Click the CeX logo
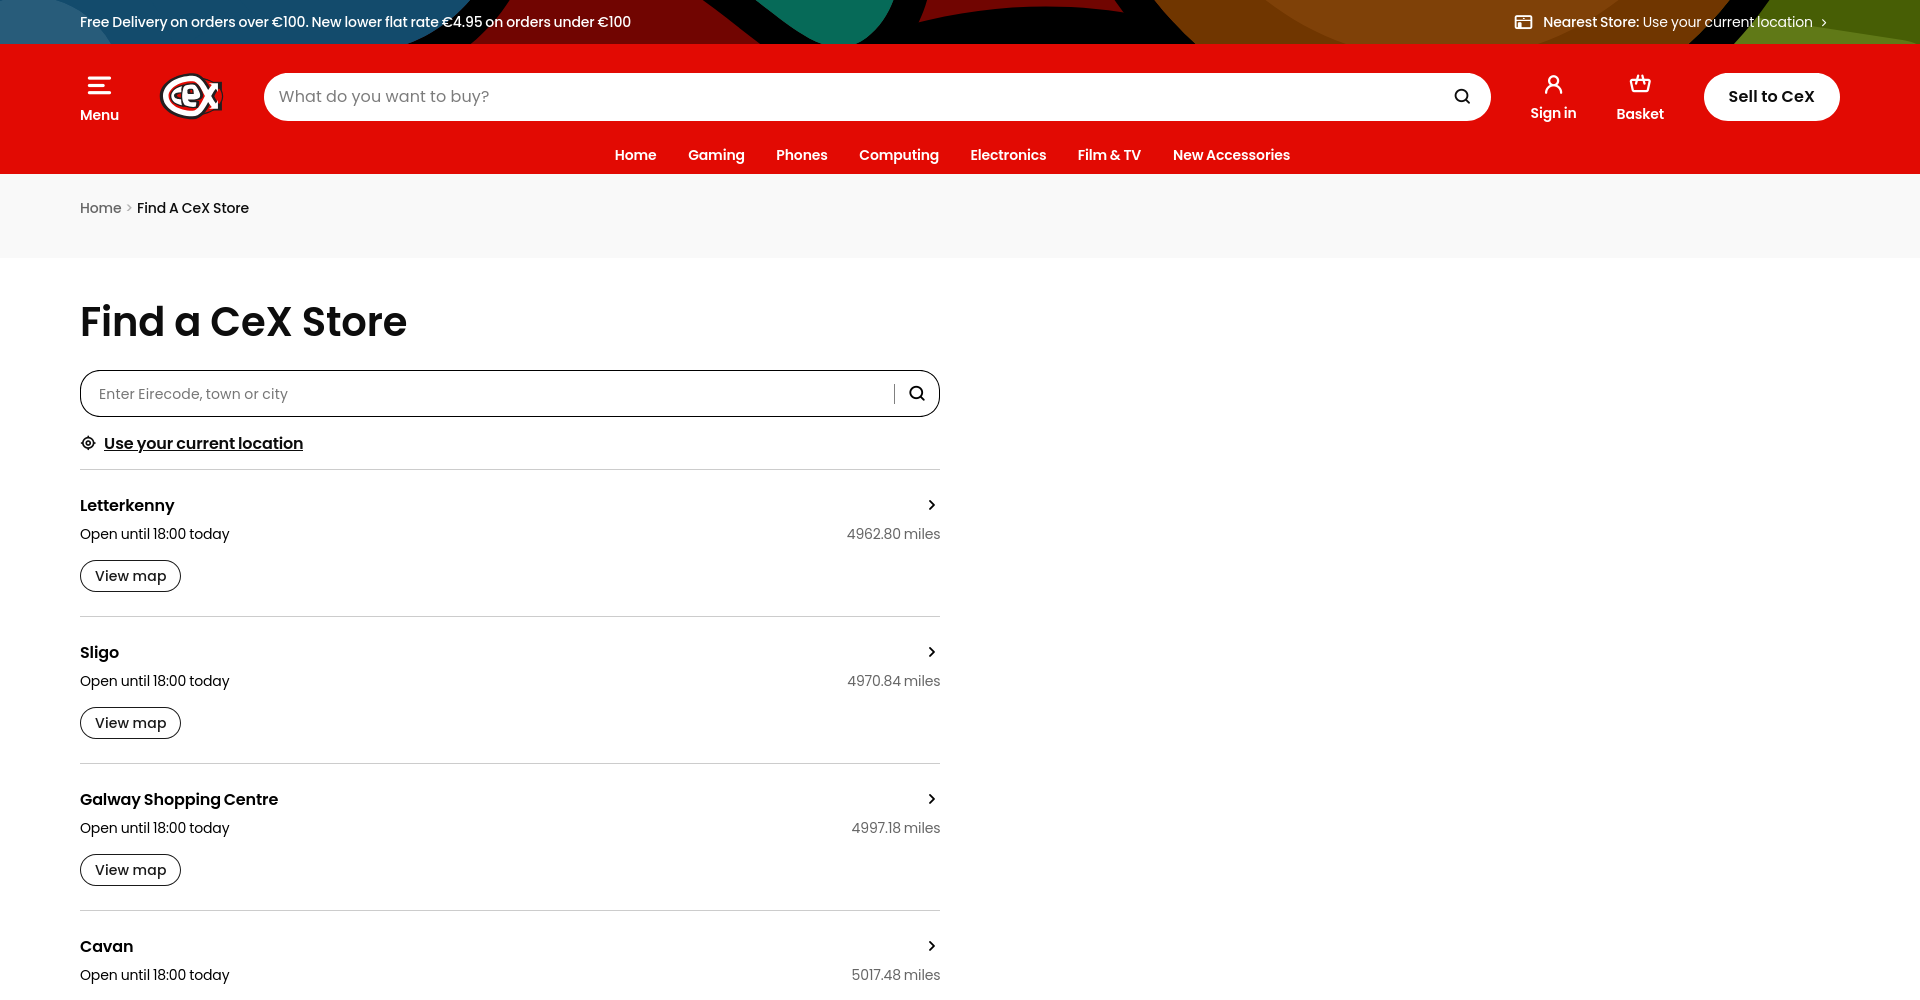 click(191, 97)
